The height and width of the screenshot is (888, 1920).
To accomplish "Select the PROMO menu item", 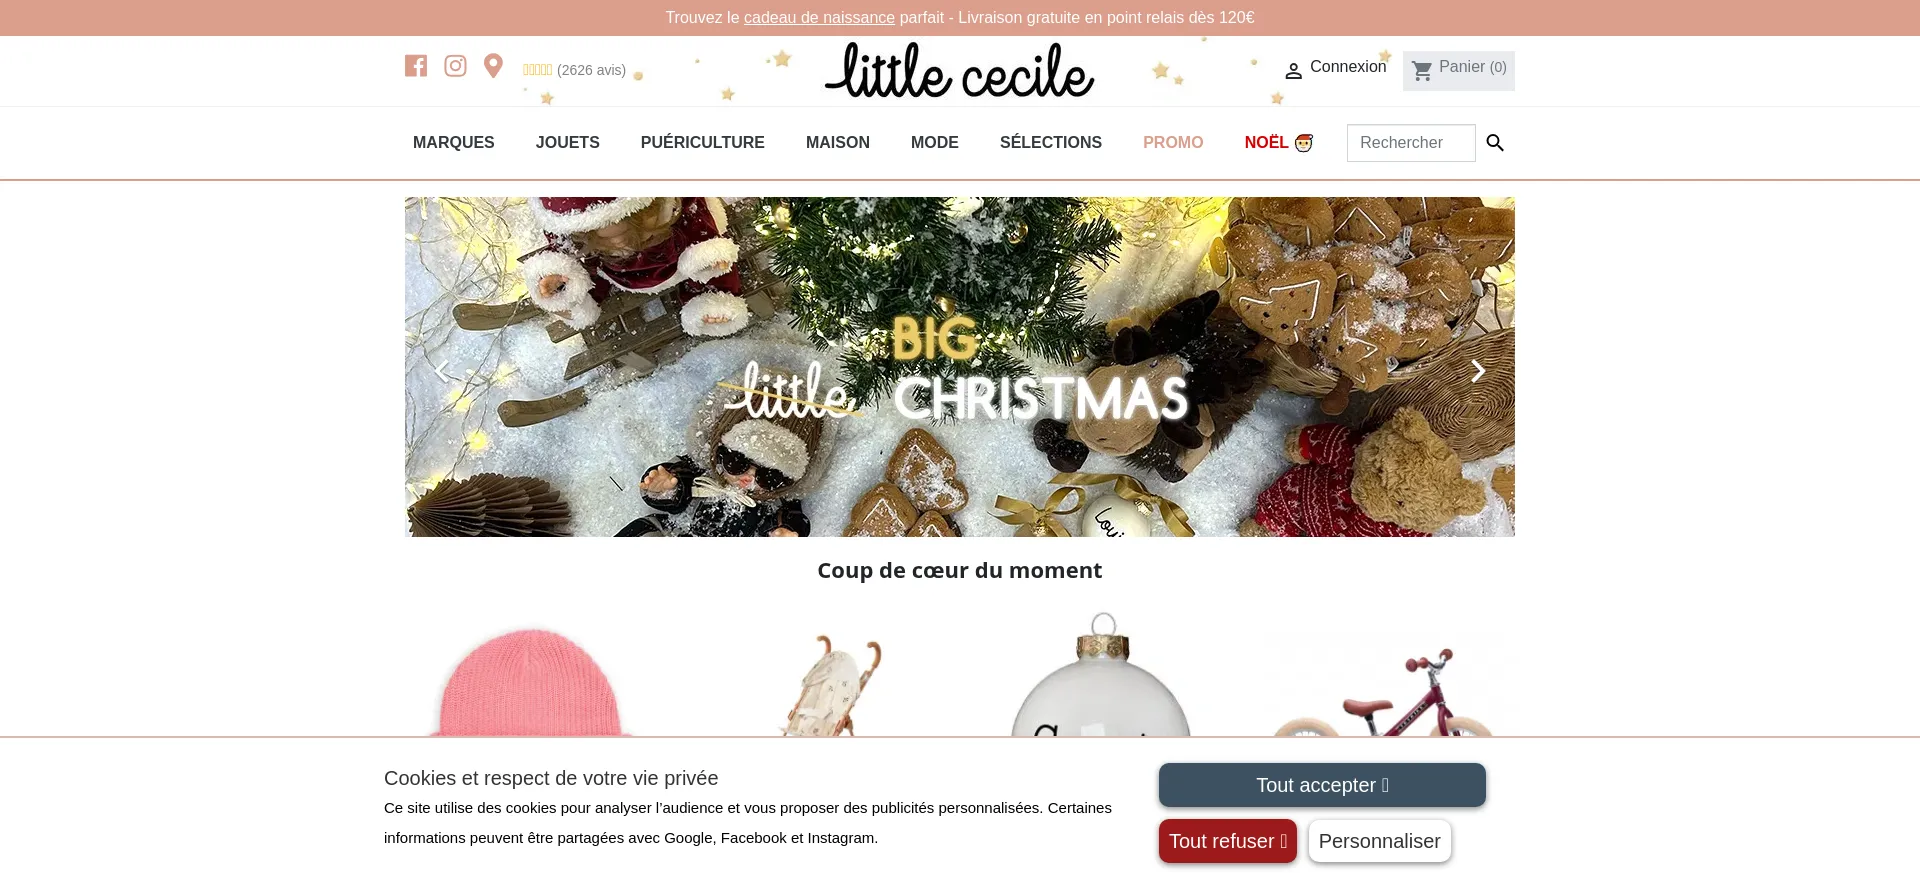I will click(x=1173, y=143).
